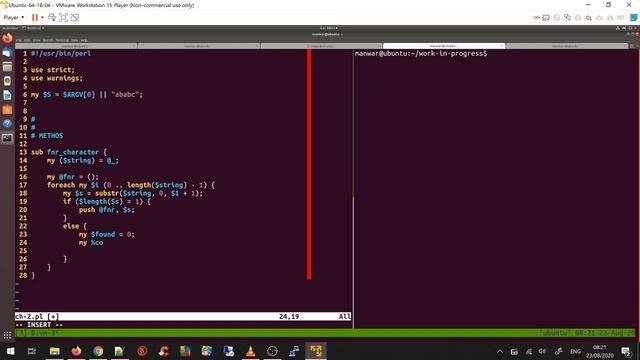Send Ctrl+Alt+Del to the guest
The height and width of the screenshot is (360, 640).
coord(52,18)
